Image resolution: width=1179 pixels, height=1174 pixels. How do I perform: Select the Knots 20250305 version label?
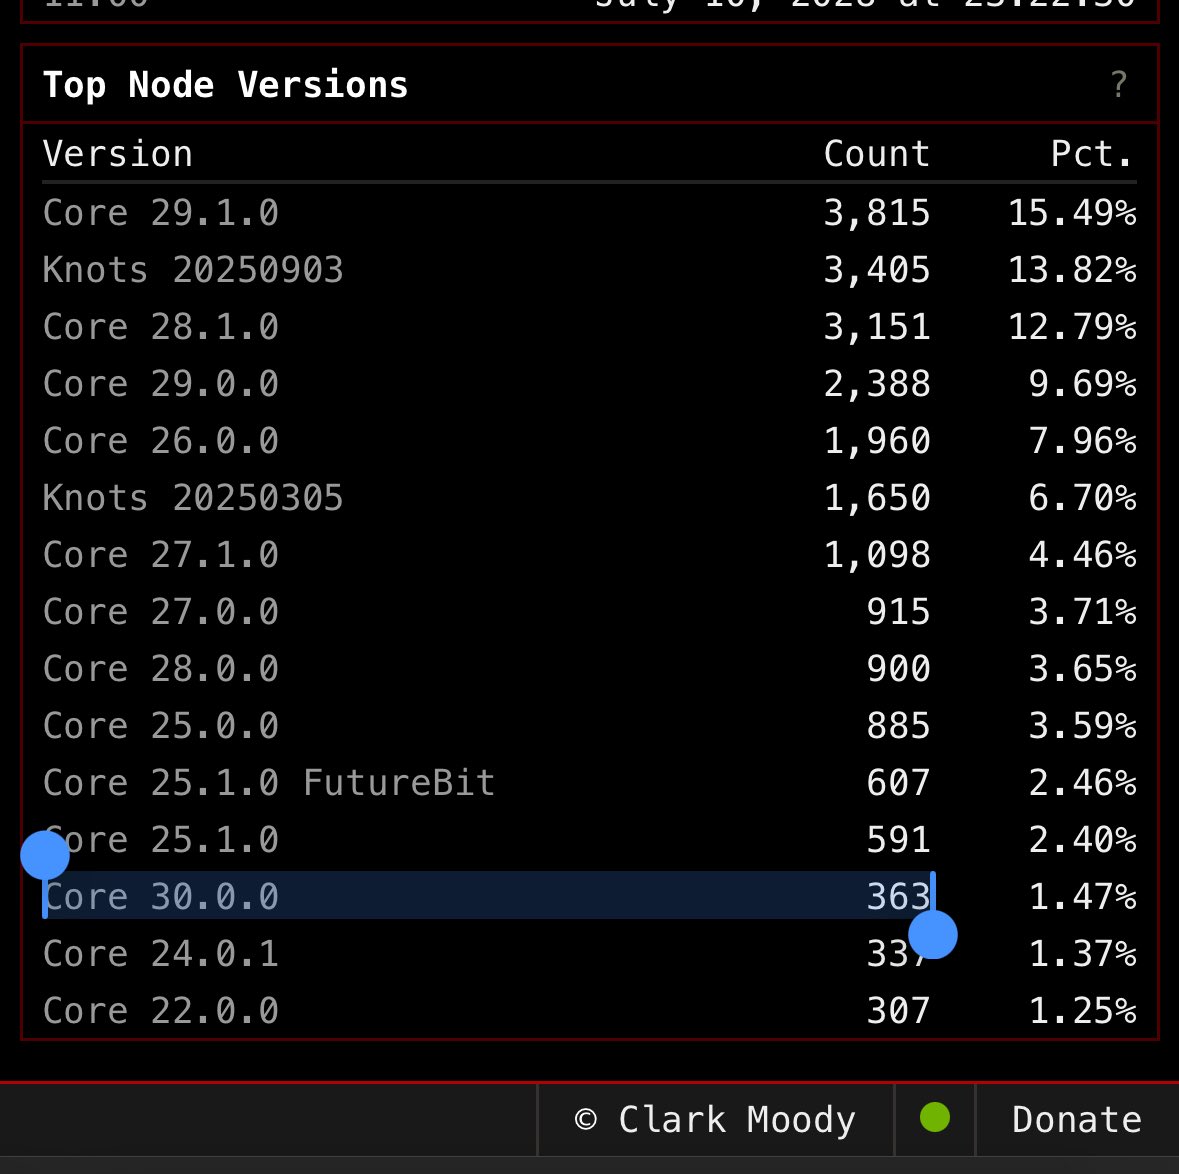point(193,498)
